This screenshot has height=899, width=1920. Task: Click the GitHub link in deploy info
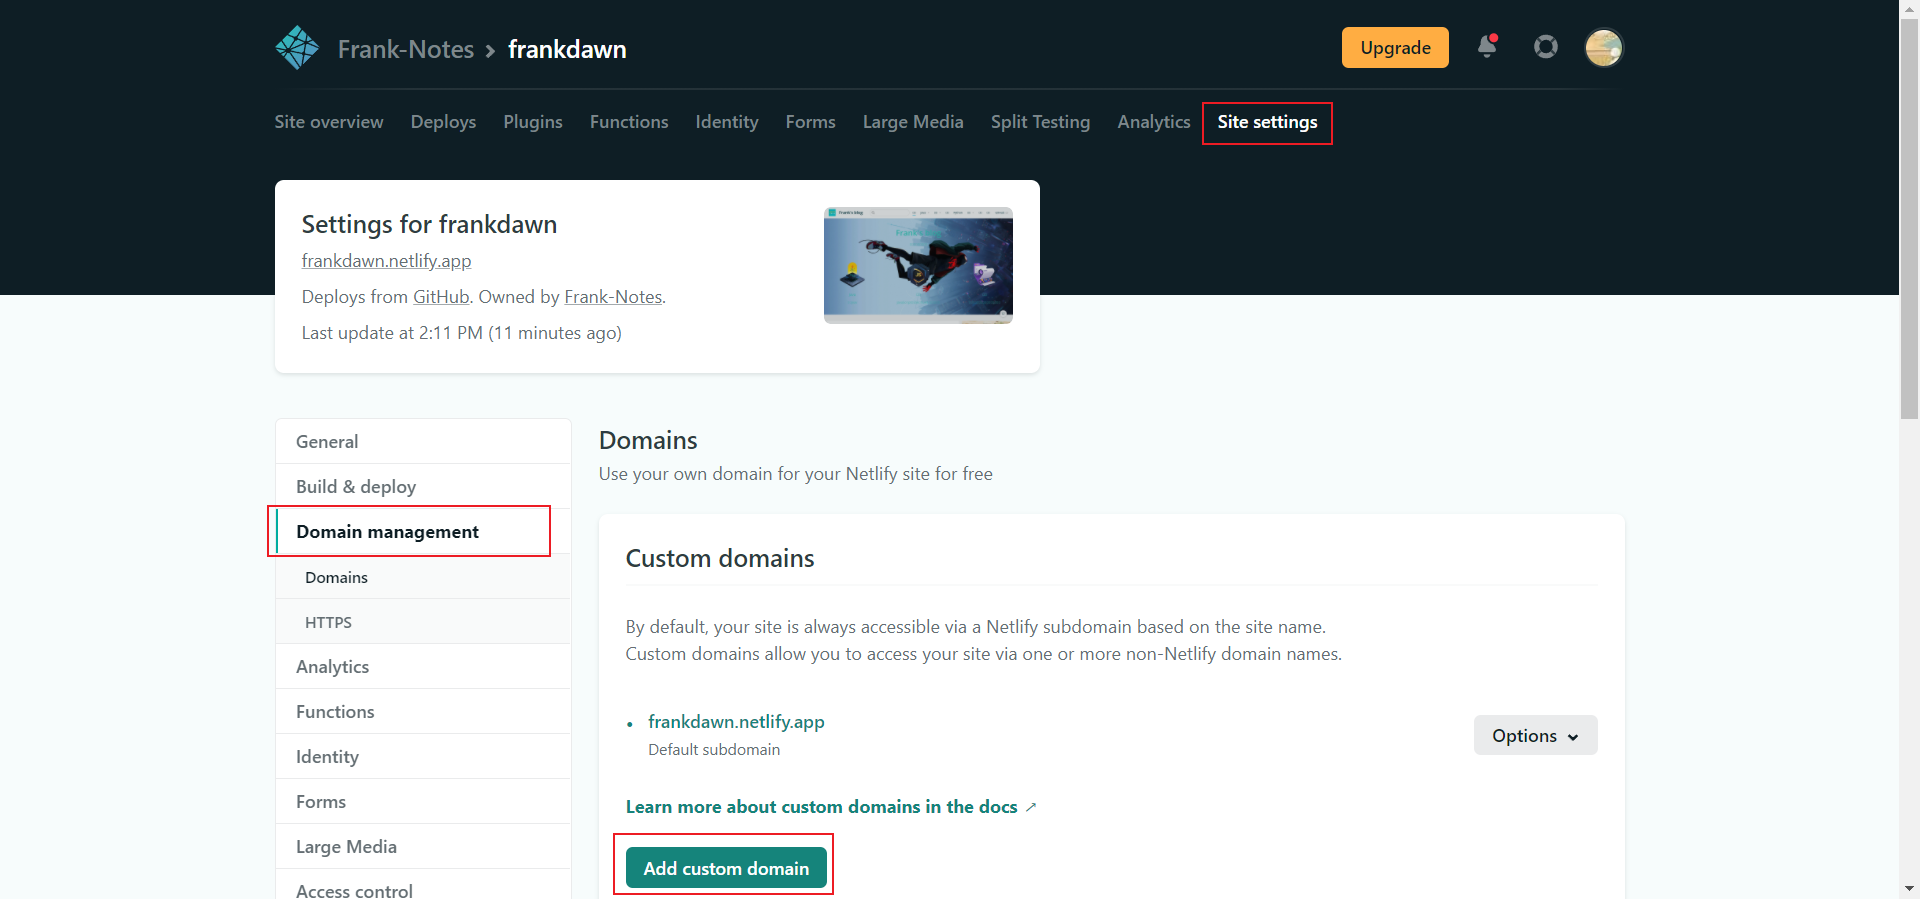pyautogui.click(x=441, y=297)
